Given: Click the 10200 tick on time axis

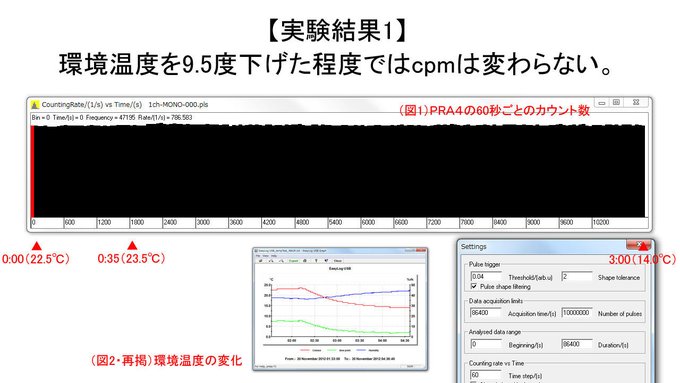Looking at the screenshot, I should (601, 223).
